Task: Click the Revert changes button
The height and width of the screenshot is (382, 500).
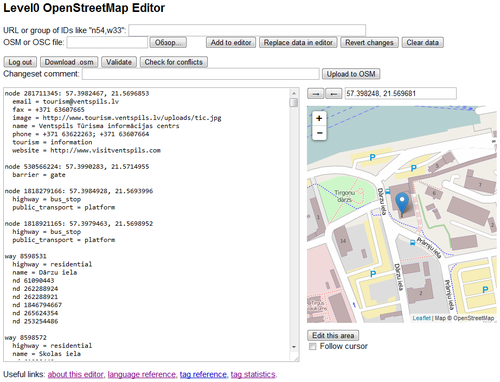Action: point(369,43)
